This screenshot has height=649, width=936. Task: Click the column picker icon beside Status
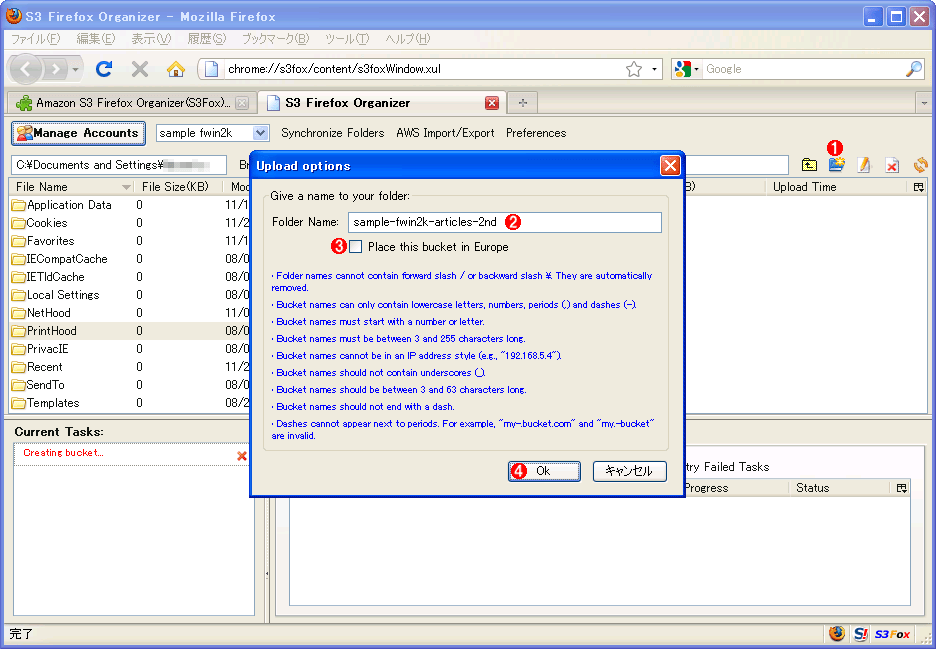pyautogui.click(x=902, y=488)
